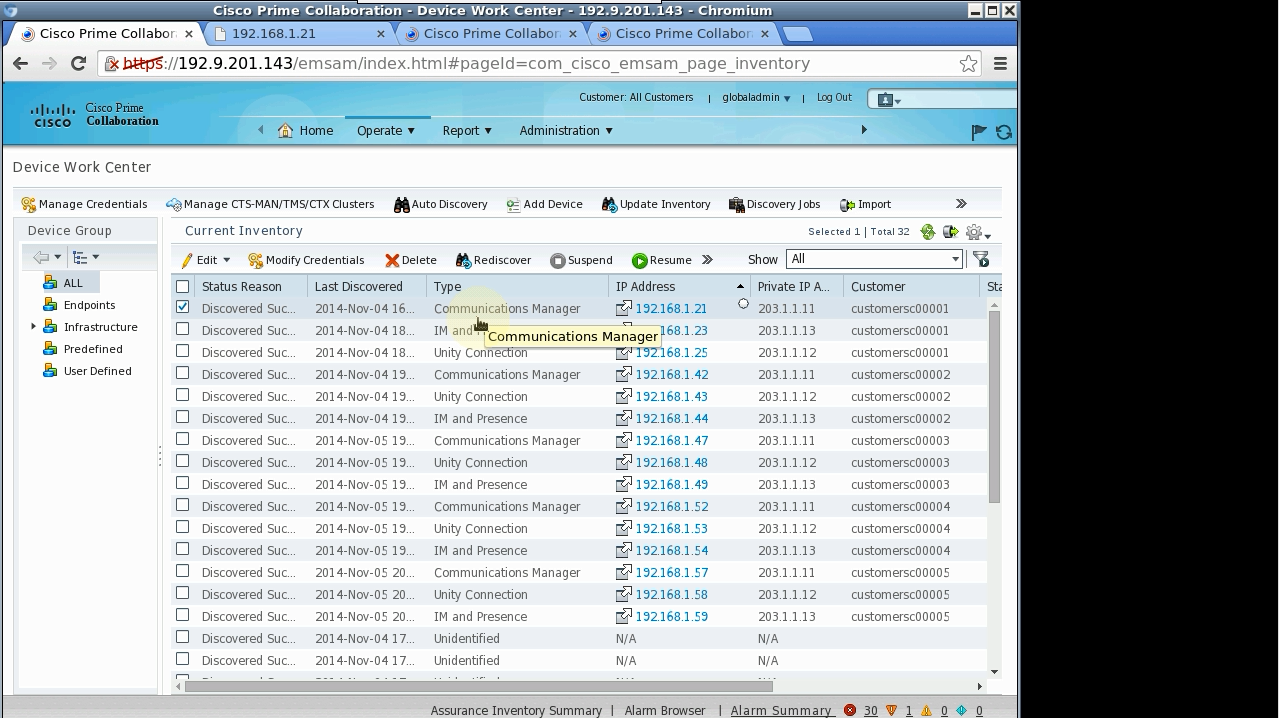Screen dimensions: 1279x718
Task: Show more device toolbar actions after Import
Action: 961,204
